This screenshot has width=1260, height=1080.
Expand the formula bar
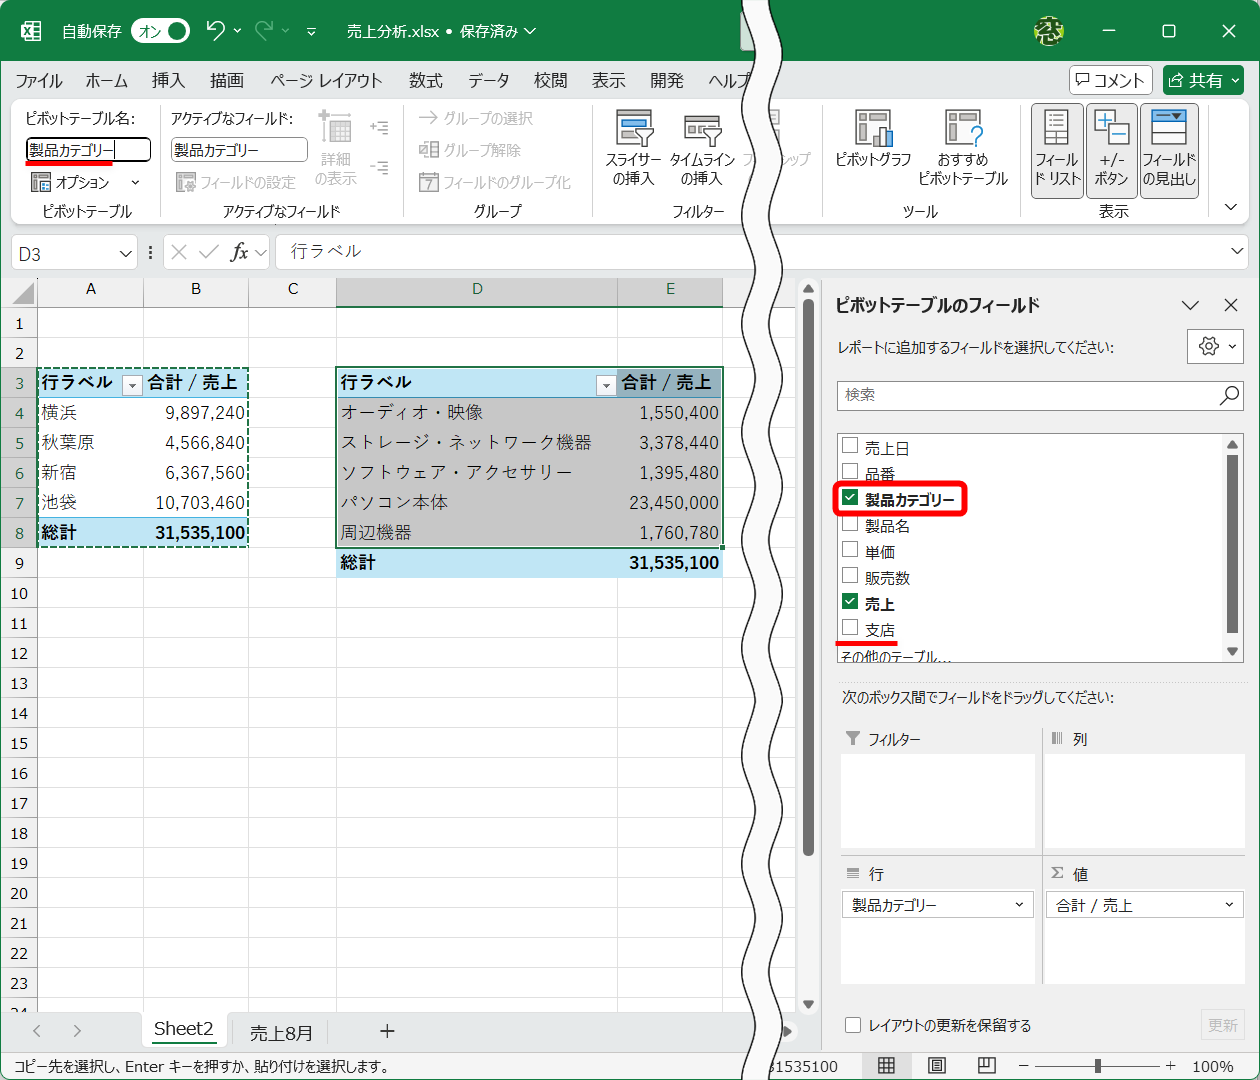pos(1239,251)
